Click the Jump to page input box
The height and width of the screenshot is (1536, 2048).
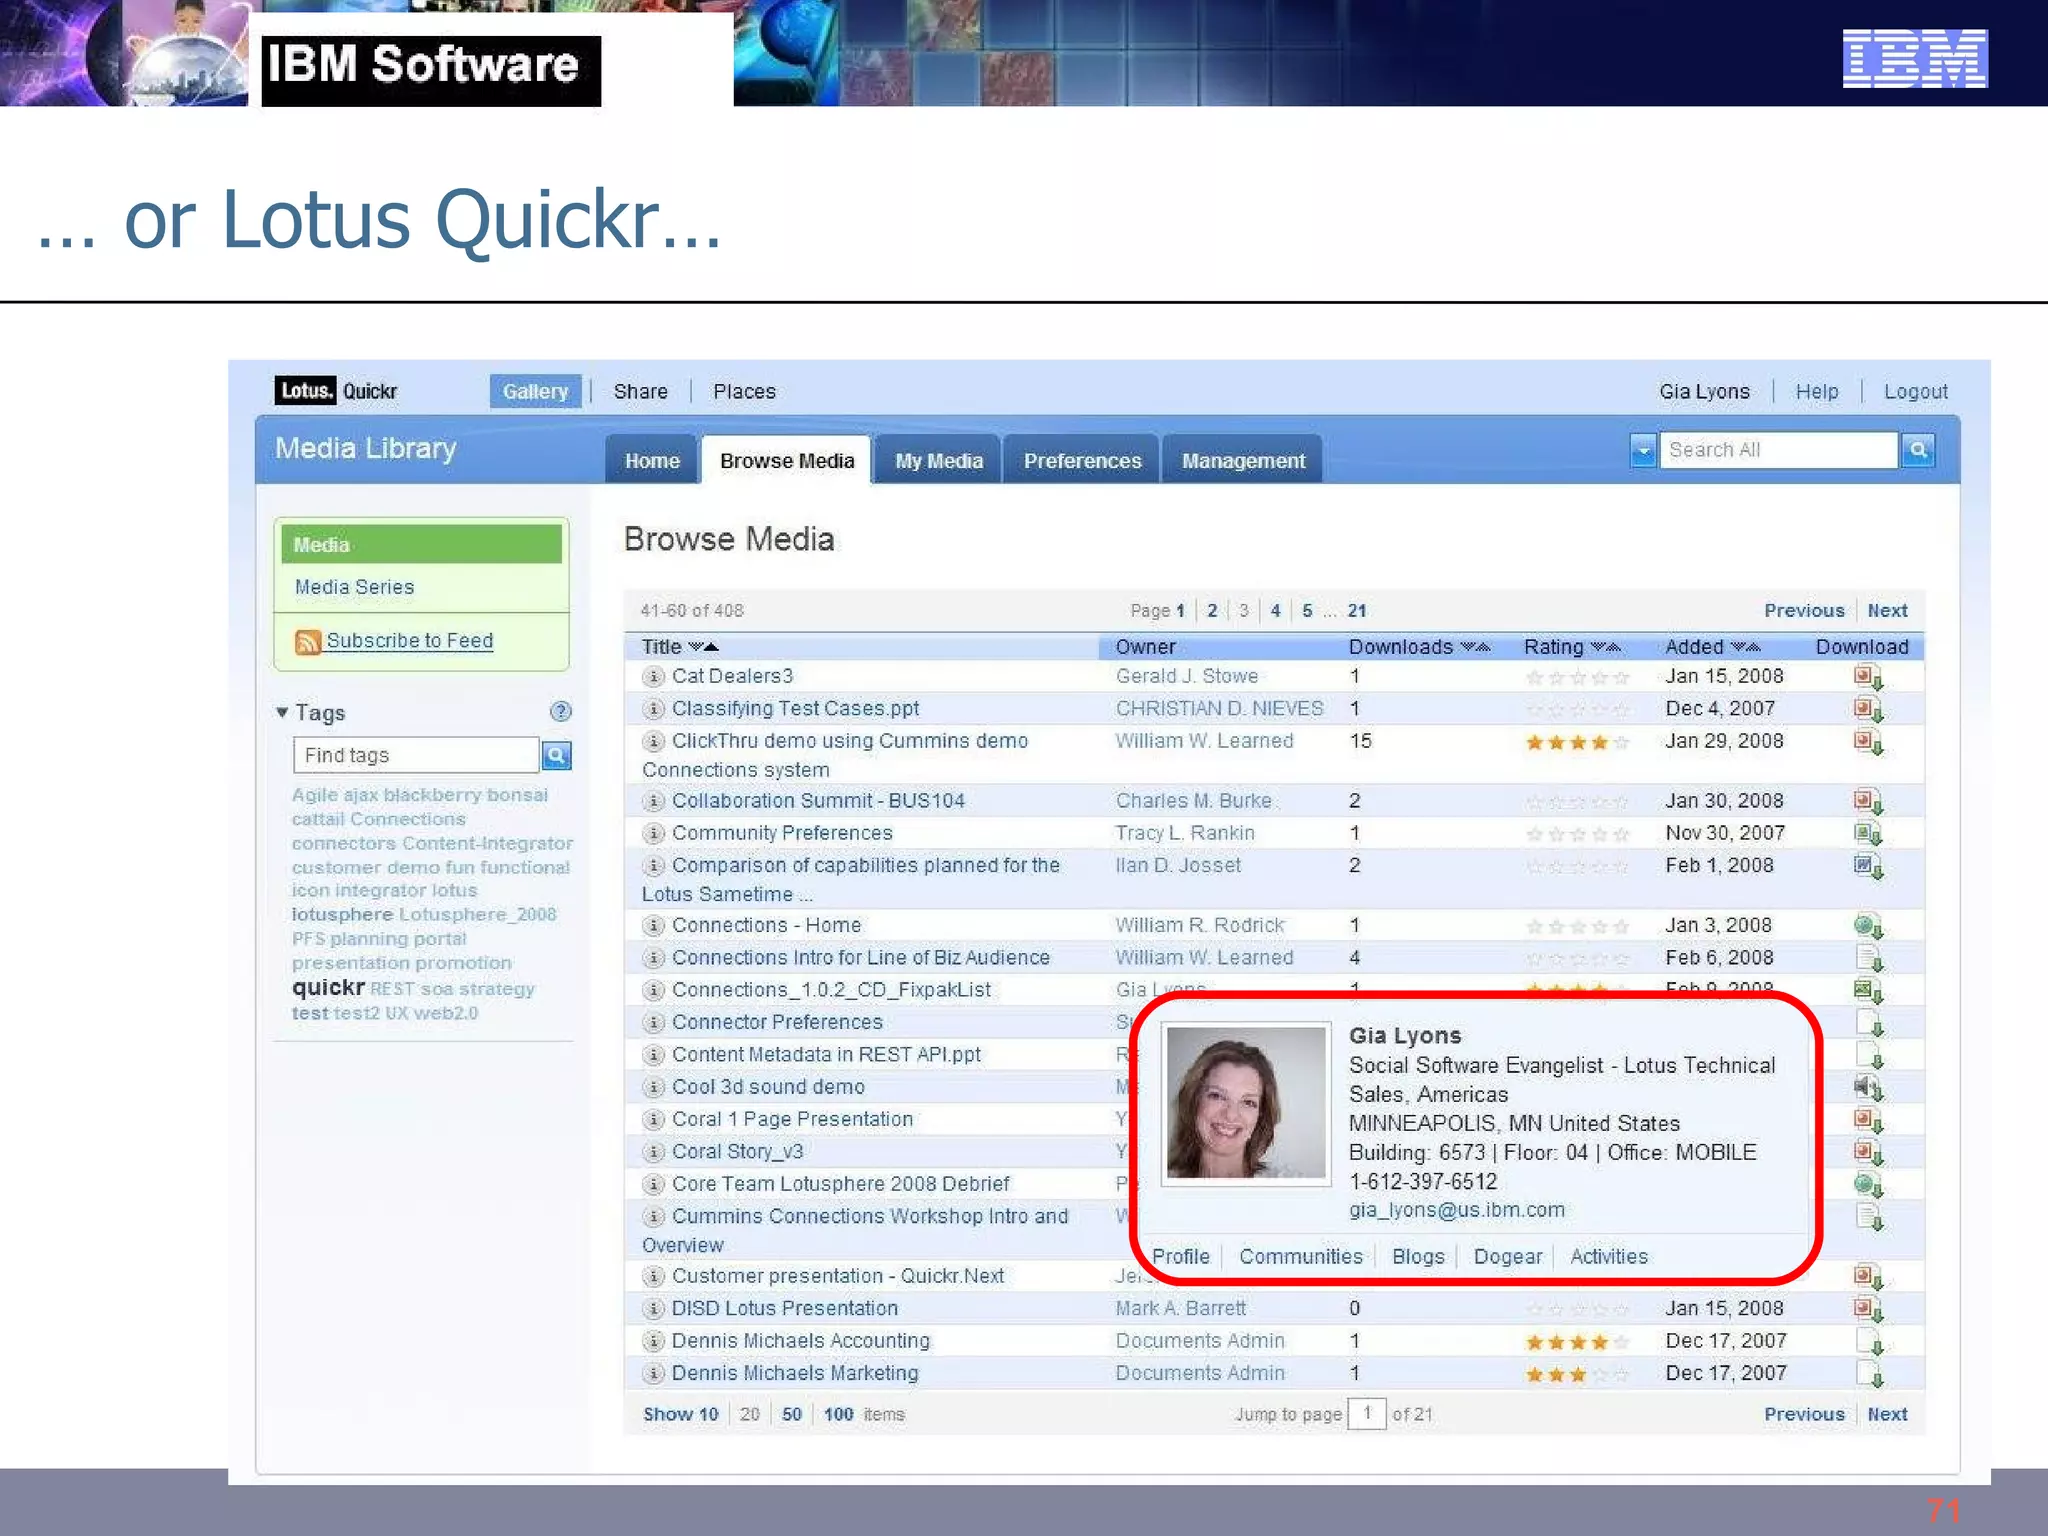1366,1413
